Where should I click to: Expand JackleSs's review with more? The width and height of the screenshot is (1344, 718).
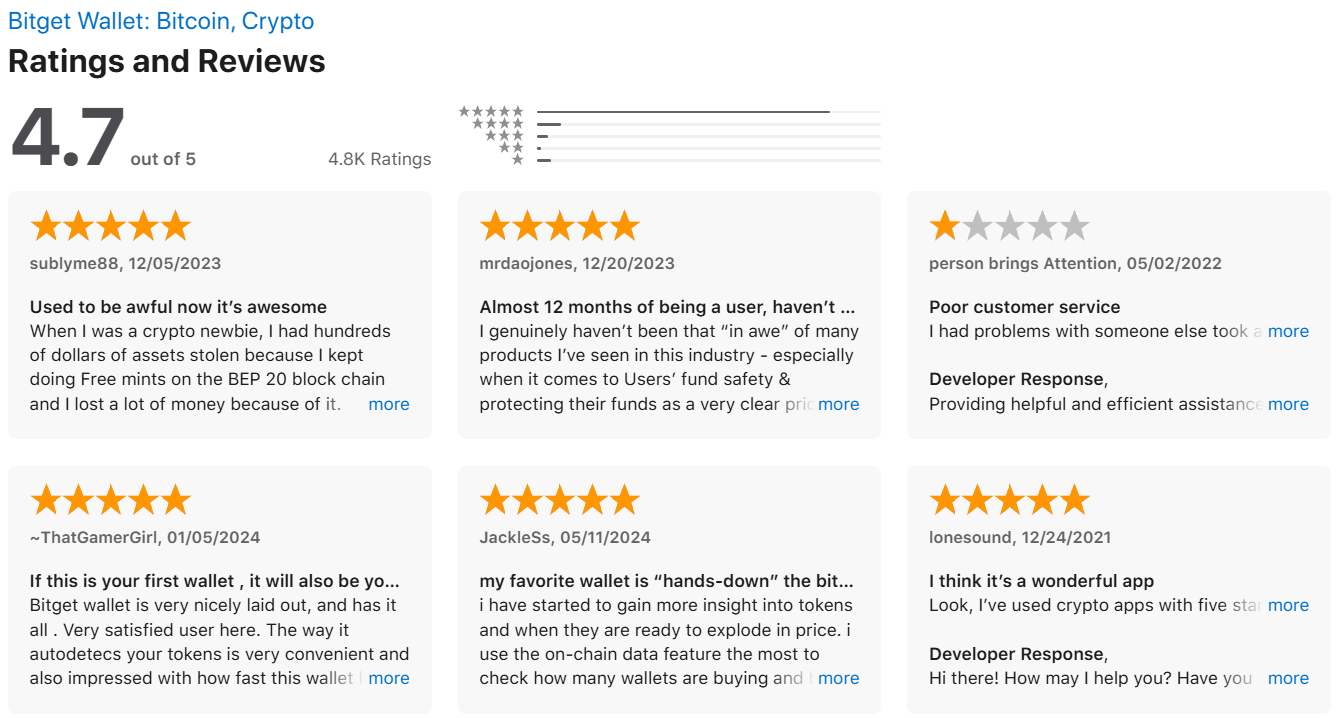point(838,678)
